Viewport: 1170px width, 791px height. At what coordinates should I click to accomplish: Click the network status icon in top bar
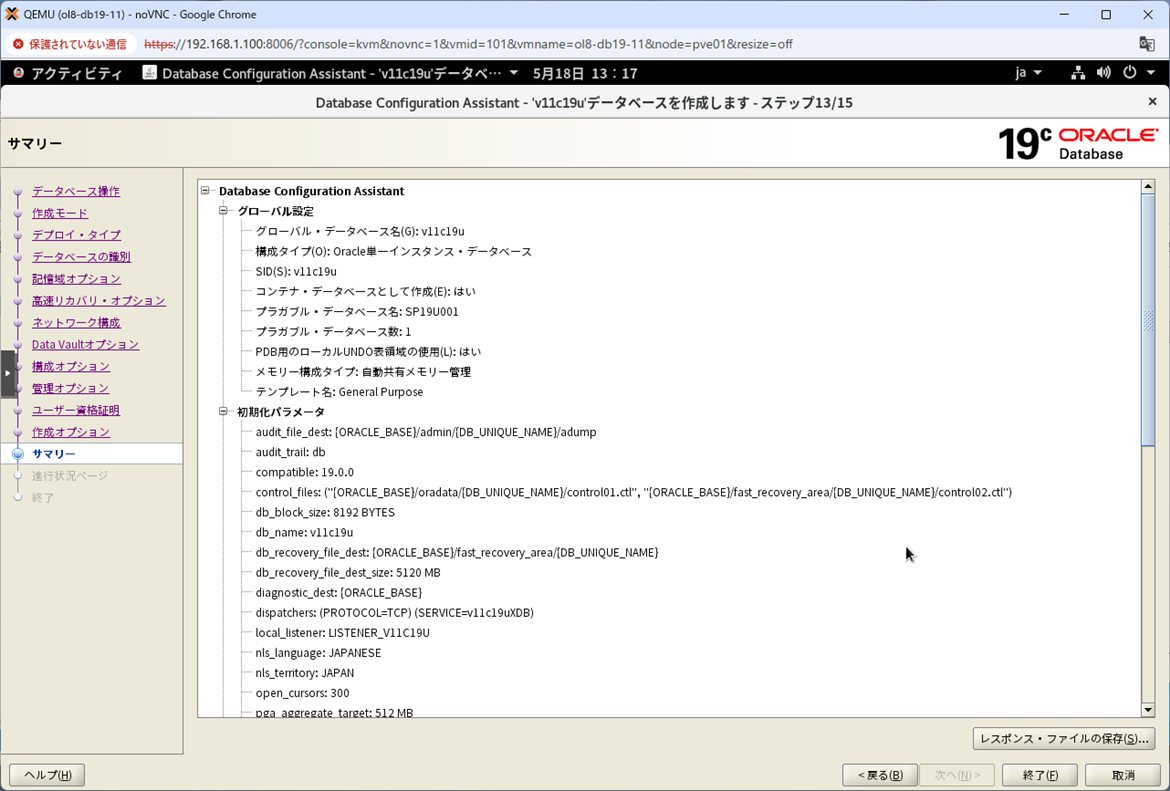1078,73
